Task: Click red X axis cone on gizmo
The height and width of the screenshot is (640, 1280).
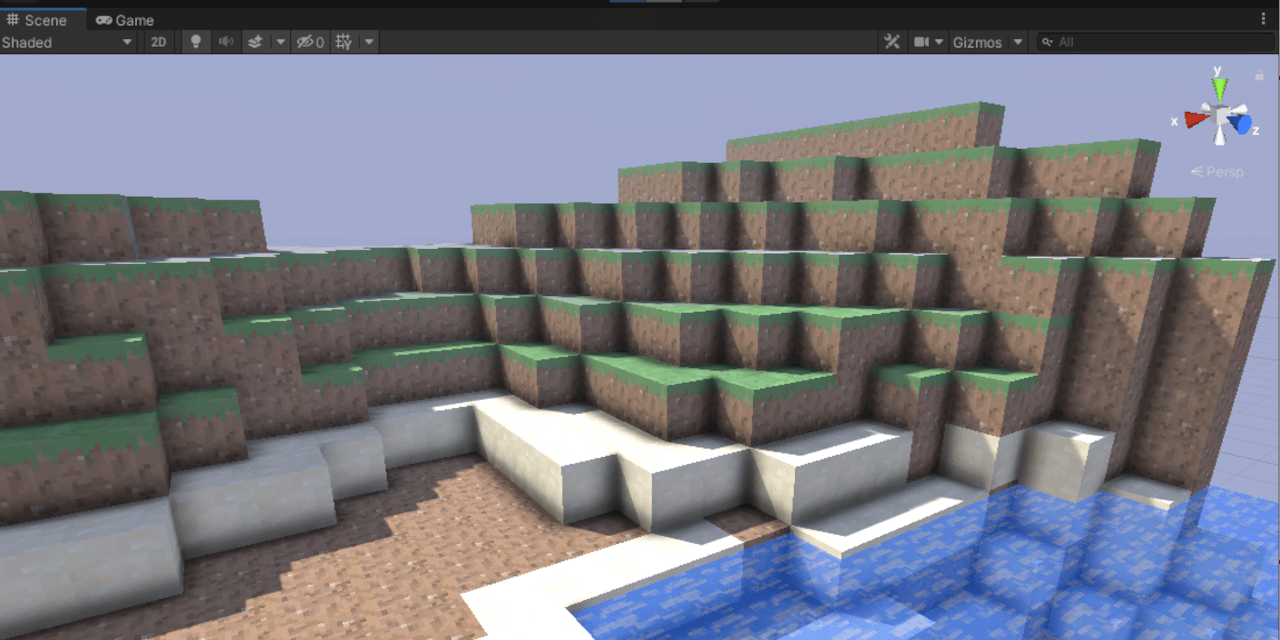Action: (x=1196, y=119)
